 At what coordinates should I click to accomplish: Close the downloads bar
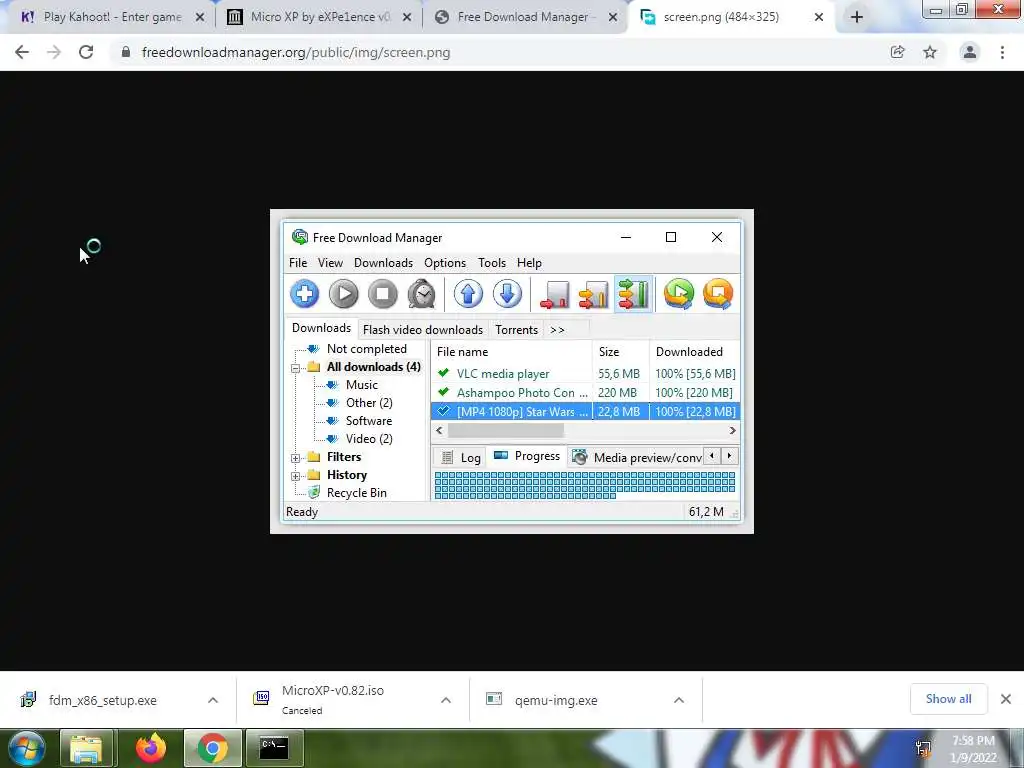[1006, 699]
